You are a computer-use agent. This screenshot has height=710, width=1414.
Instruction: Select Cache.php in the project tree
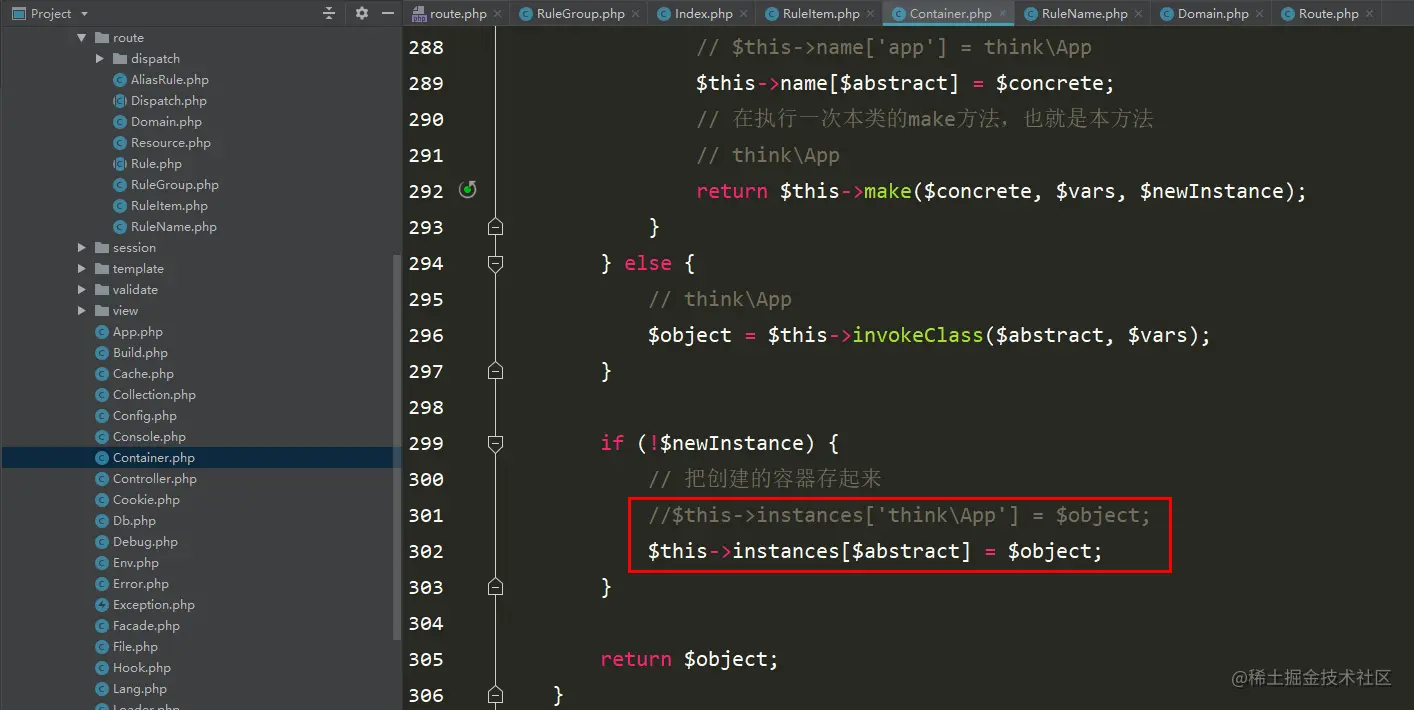tap(143, 374)
